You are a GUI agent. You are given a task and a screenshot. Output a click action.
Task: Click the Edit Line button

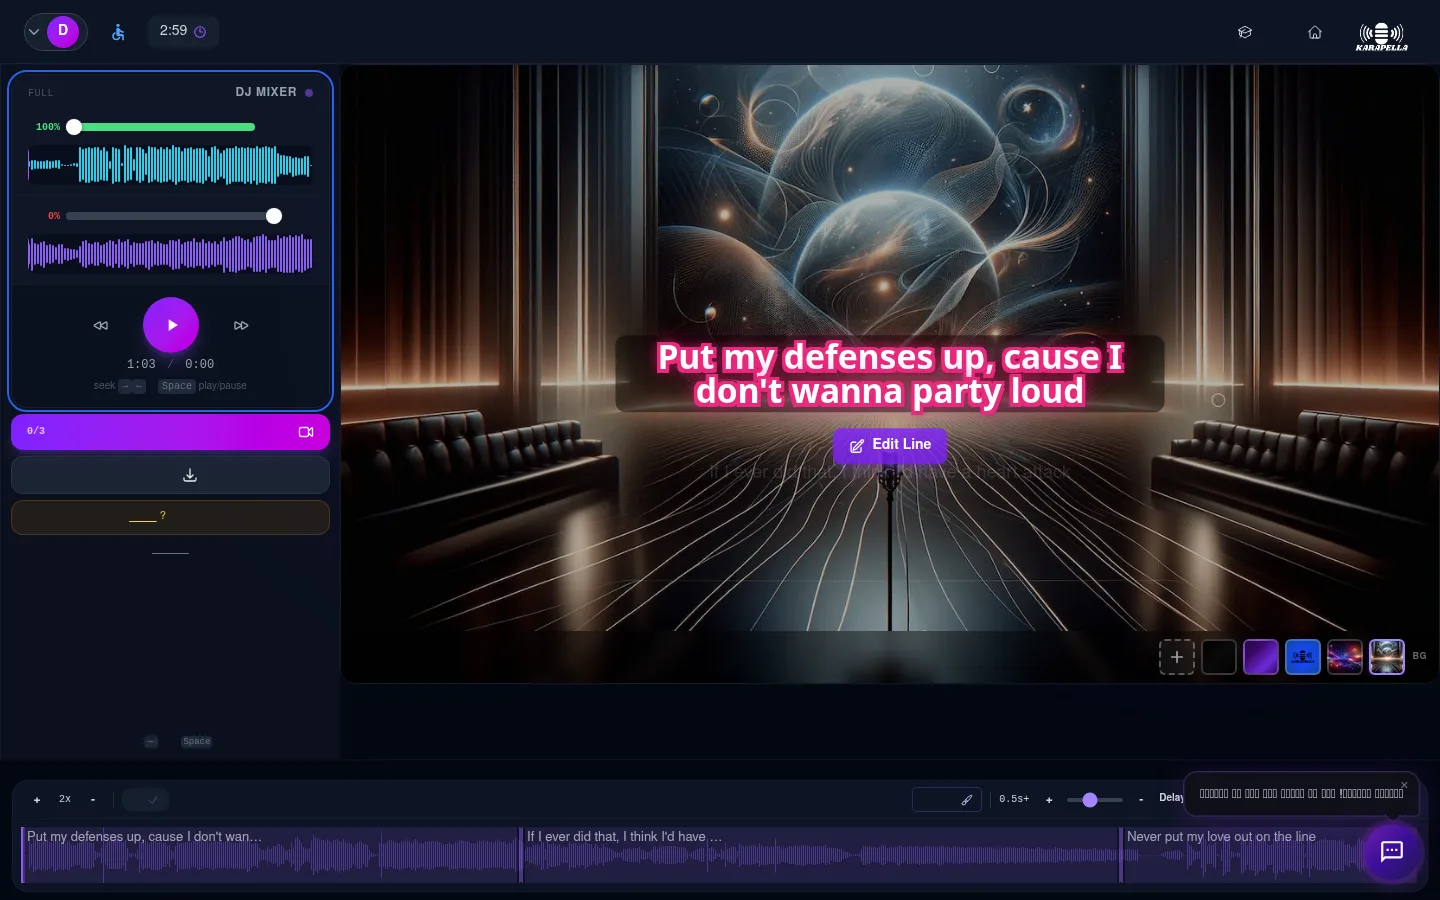pos(890,445)
